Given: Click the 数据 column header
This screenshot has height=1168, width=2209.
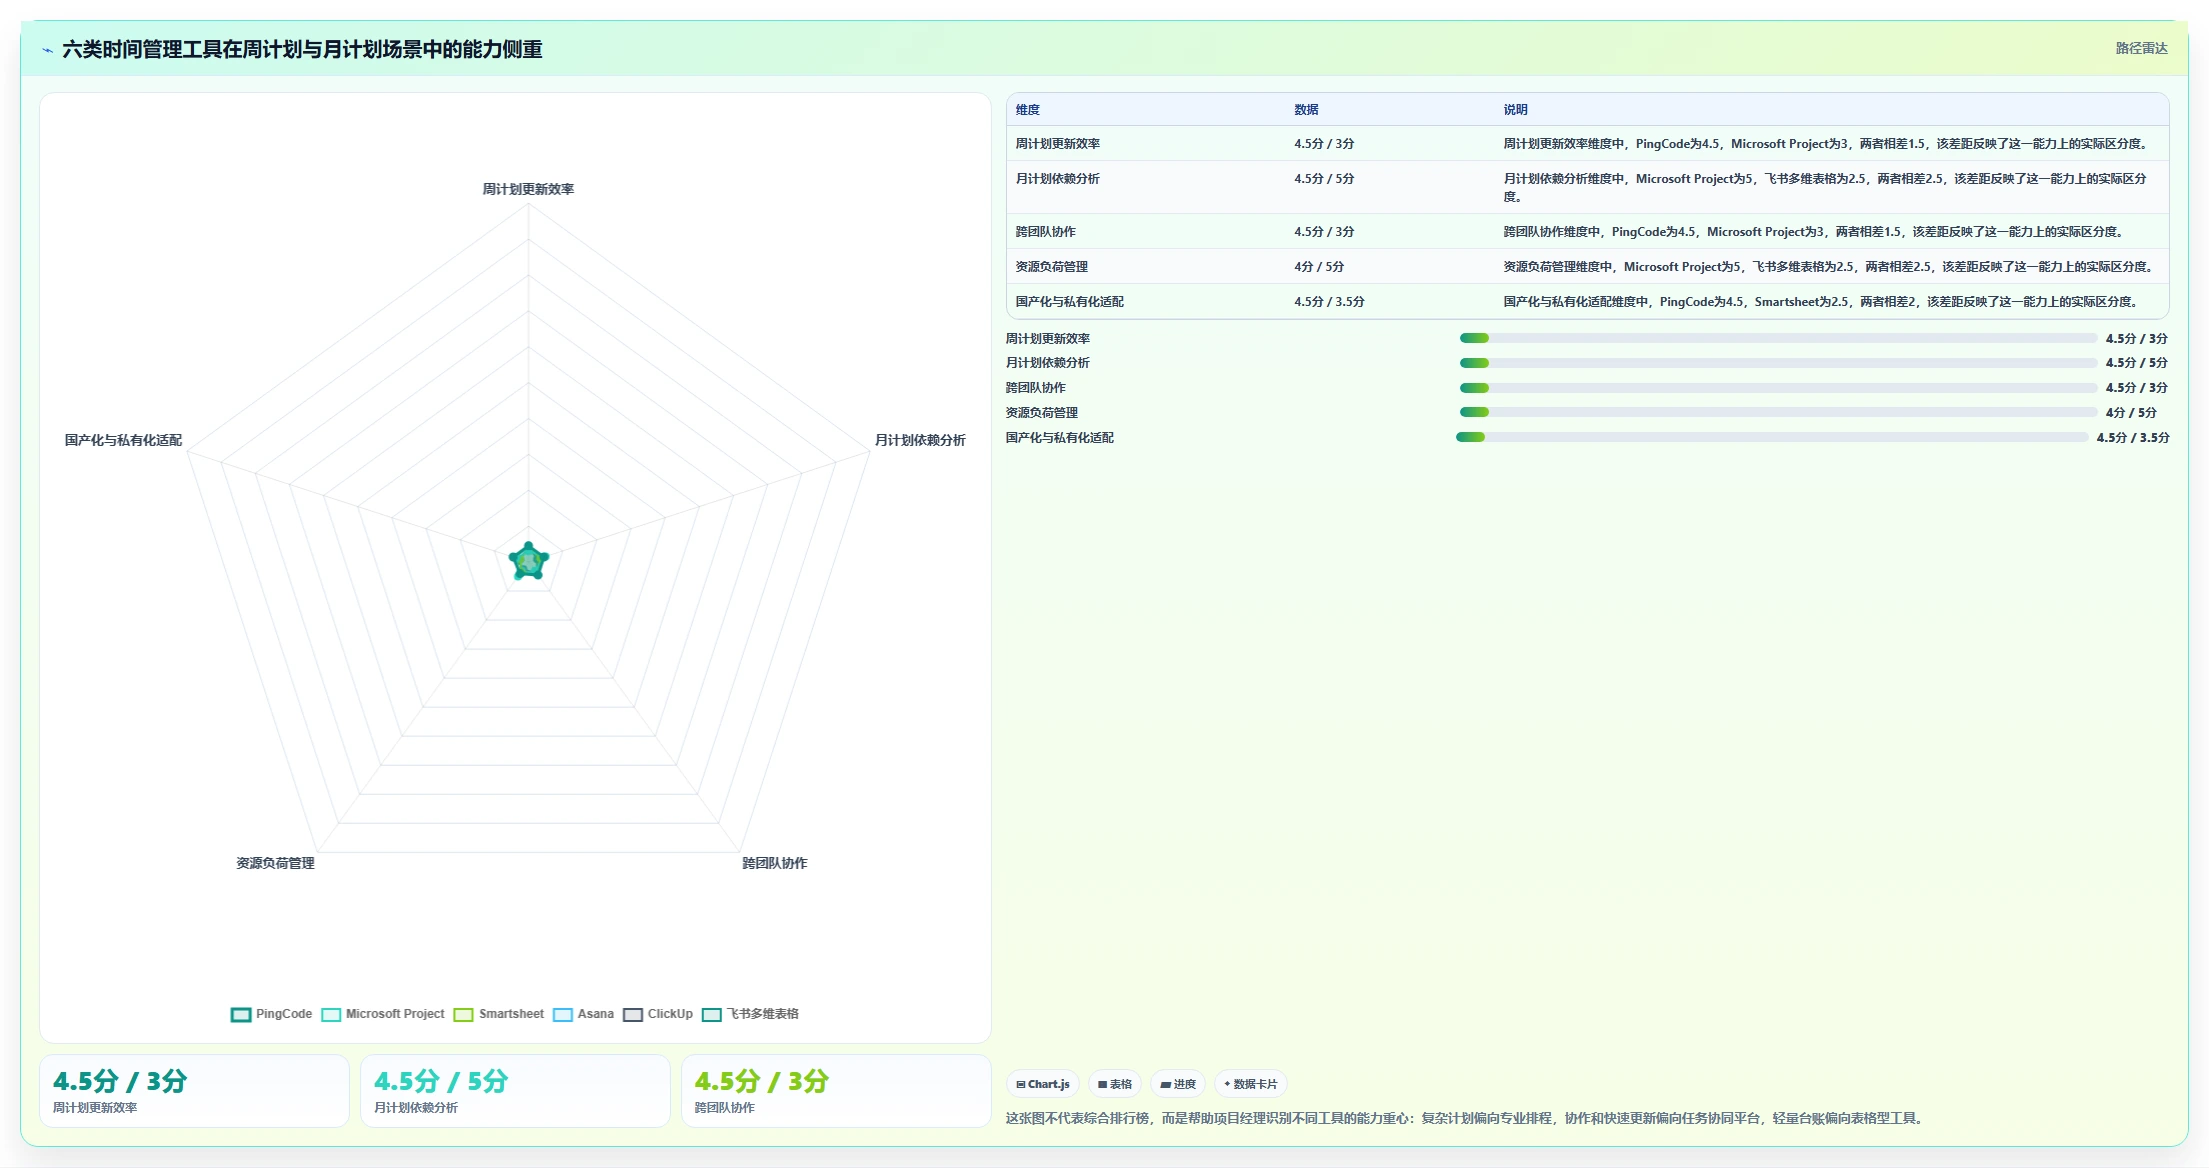Looking at the screenshot, I should [1306, 110].
